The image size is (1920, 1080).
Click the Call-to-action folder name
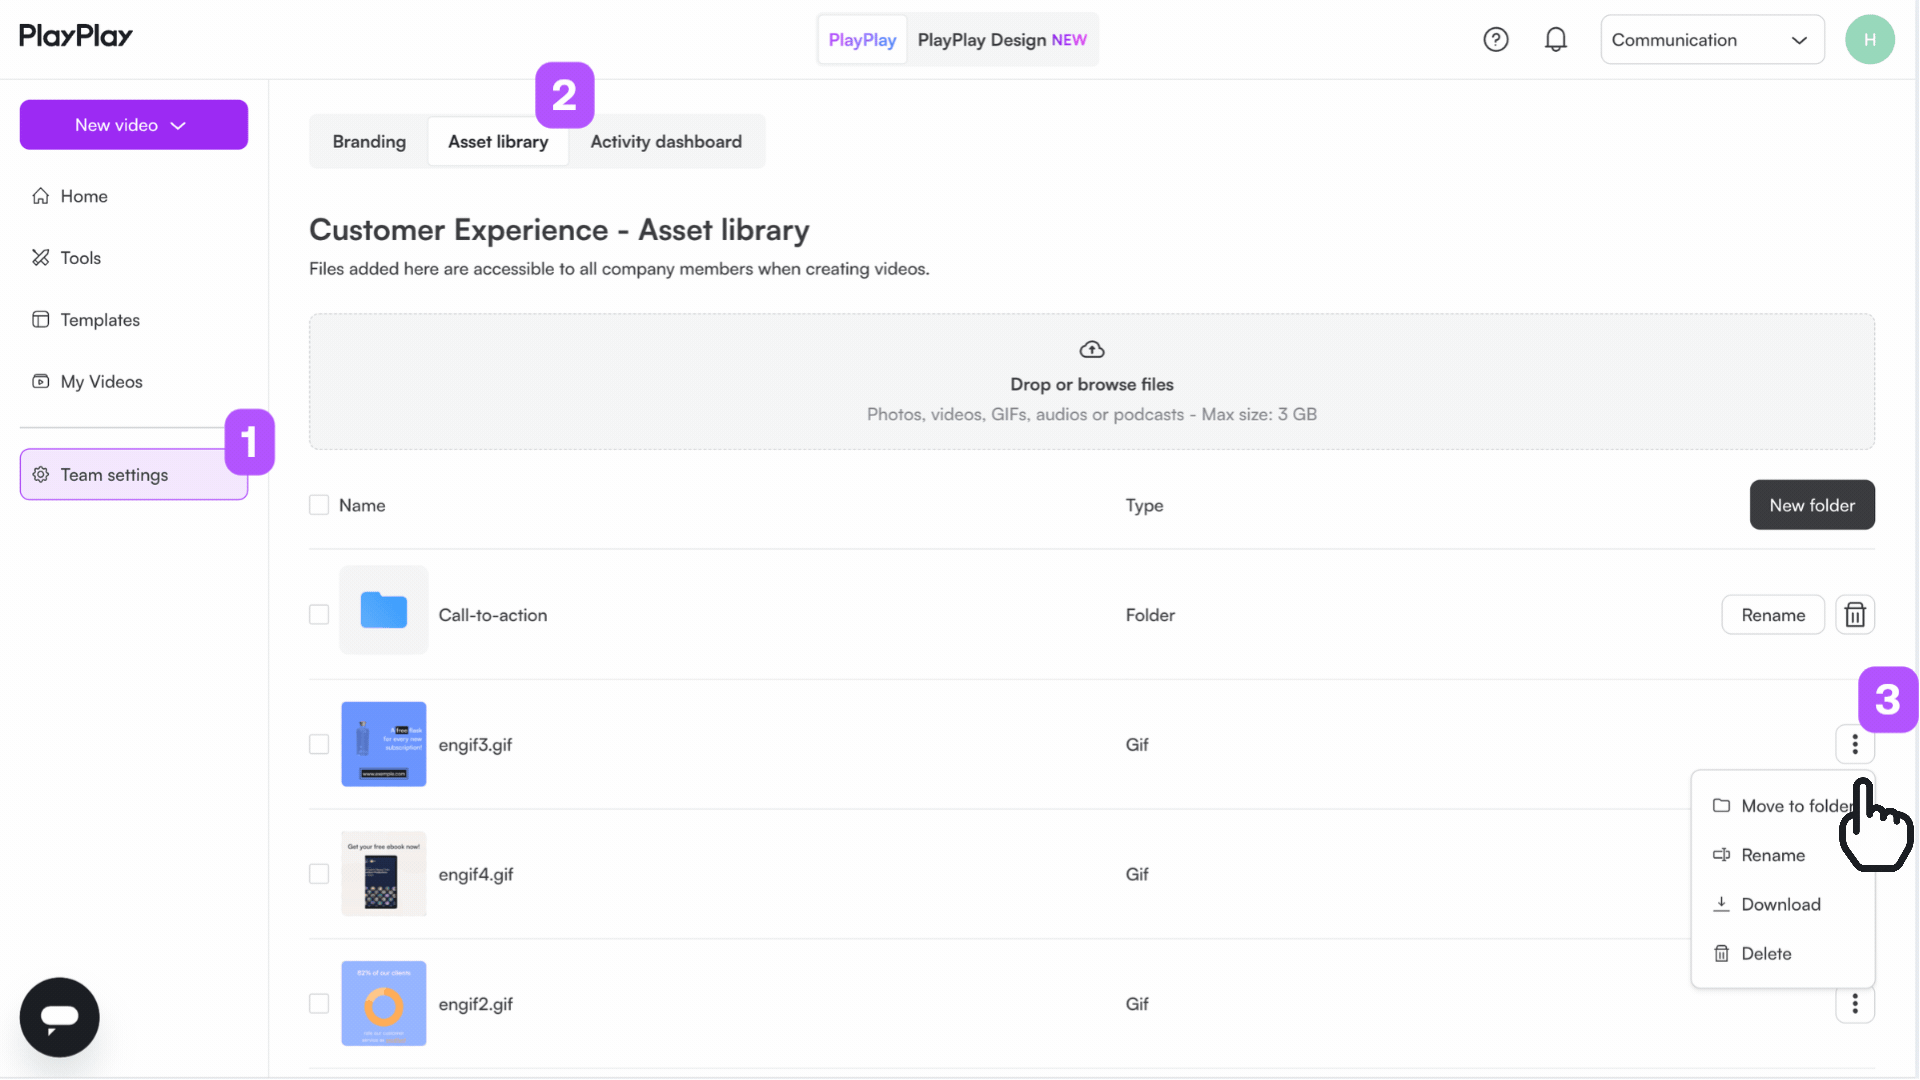(493, 616)
